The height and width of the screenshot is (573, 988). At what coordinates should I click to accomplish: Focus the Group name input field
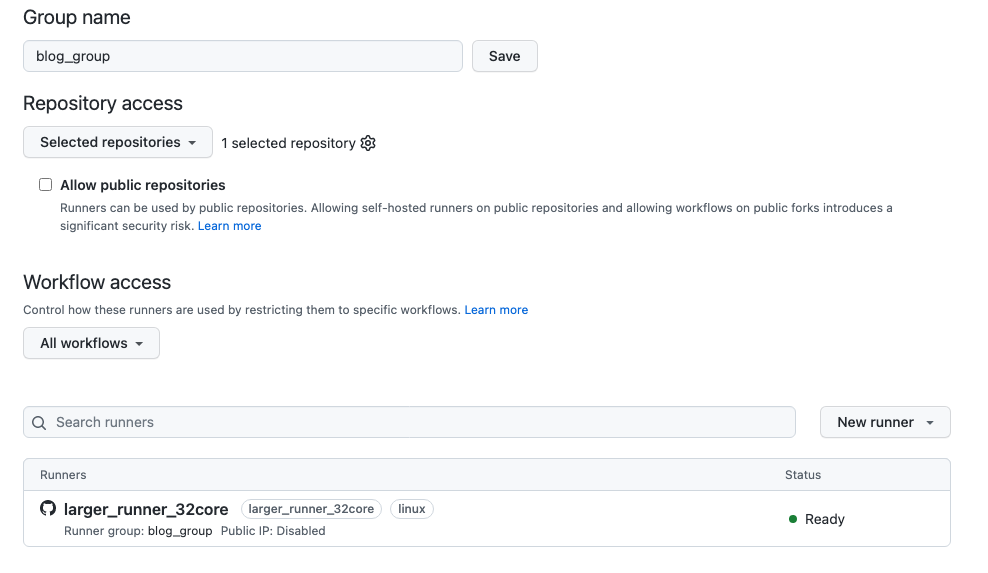(x=243, y=56)
